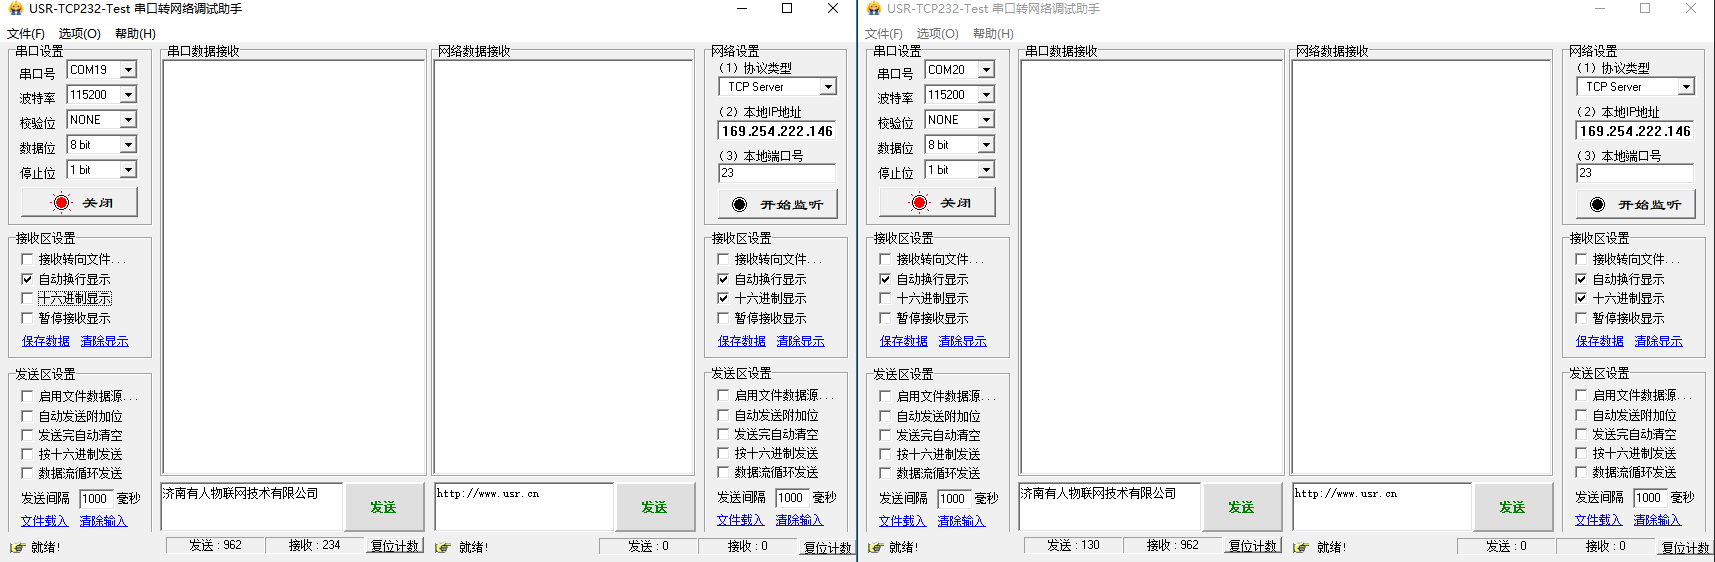Start listening in right window network settings
Screen dimensions: 1715x562
[x=1636, y=204]
